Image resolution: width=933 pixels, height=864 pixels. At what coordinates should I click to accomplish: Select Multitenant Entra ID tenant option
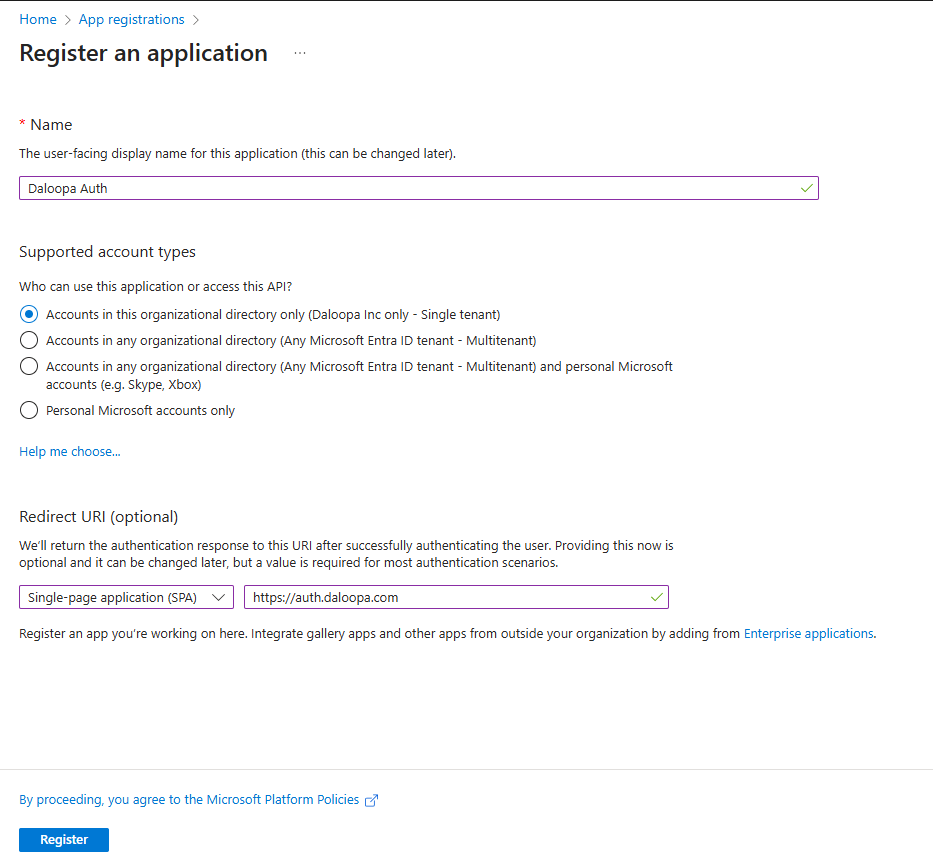pos(29,340)
